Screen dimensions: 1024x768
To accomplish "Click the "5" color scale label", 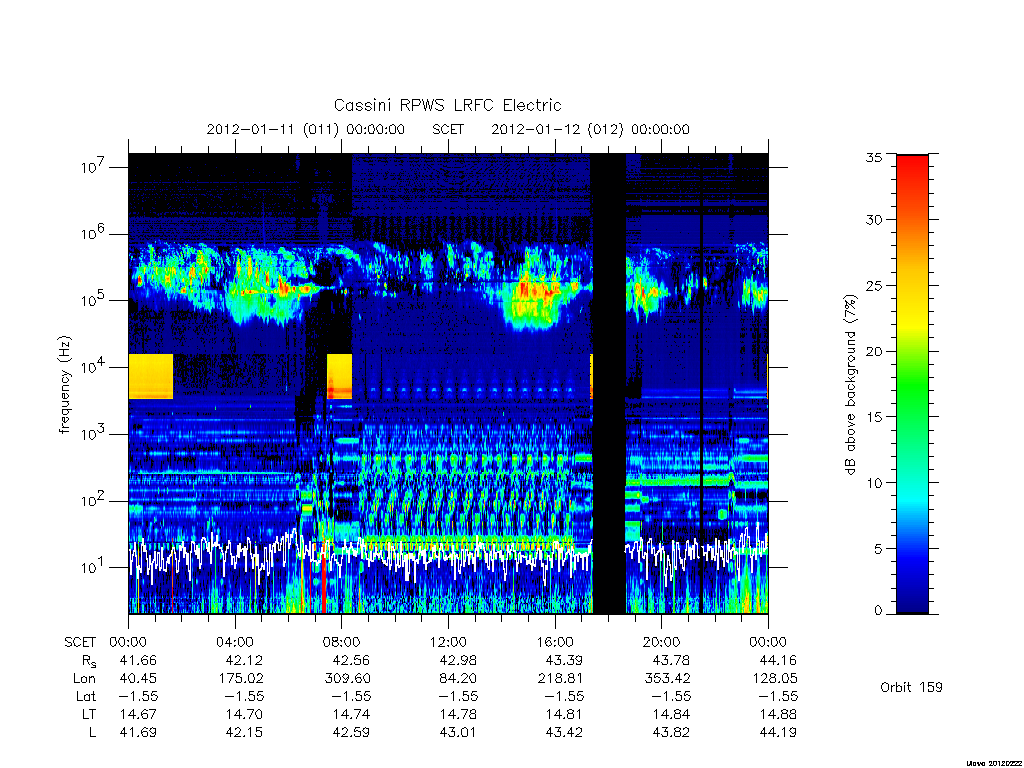I will (878, 549).
